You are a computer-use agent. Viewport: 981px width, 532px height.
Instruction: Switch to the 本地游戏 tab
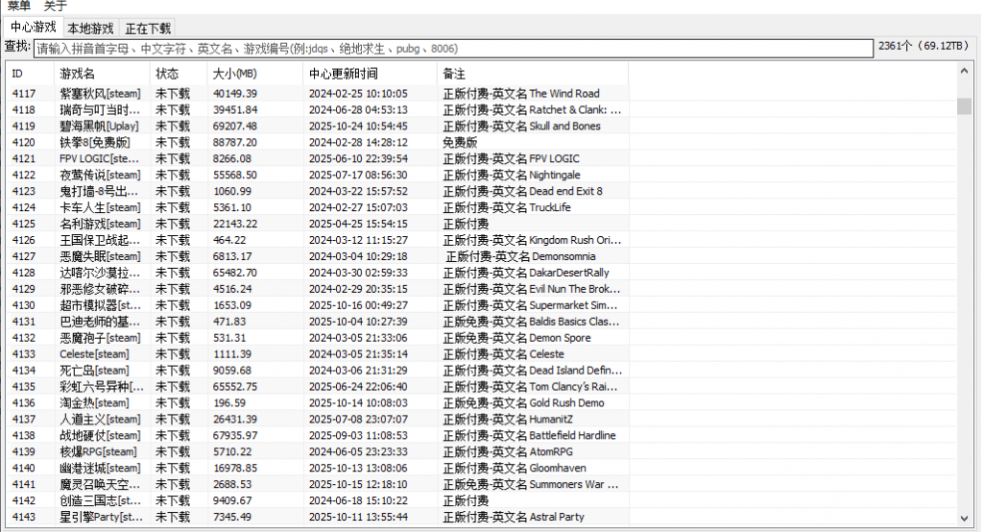pyautogui.click(x=90, y=29)
